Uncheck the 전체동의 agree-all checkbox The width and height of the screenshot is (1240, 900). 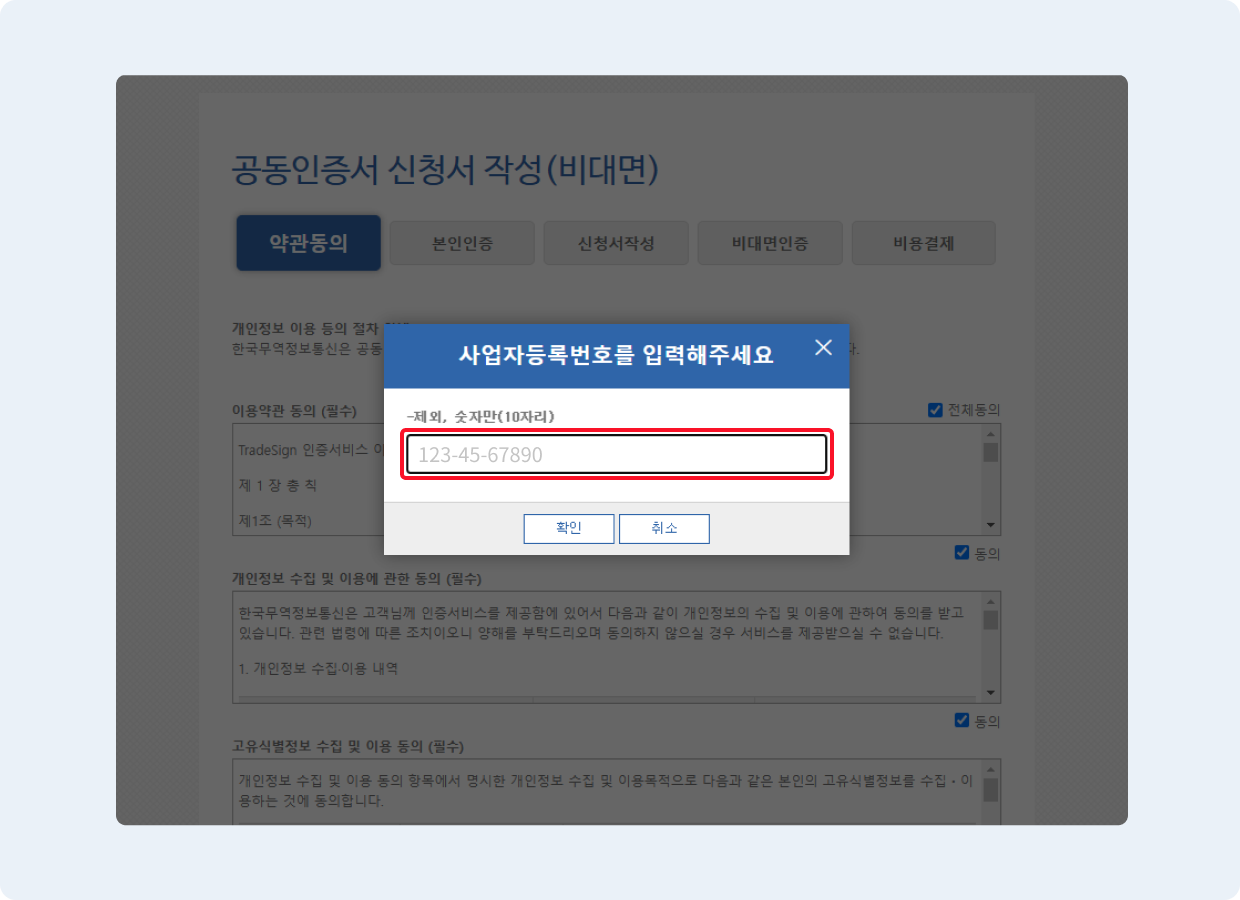coord(934,408)
